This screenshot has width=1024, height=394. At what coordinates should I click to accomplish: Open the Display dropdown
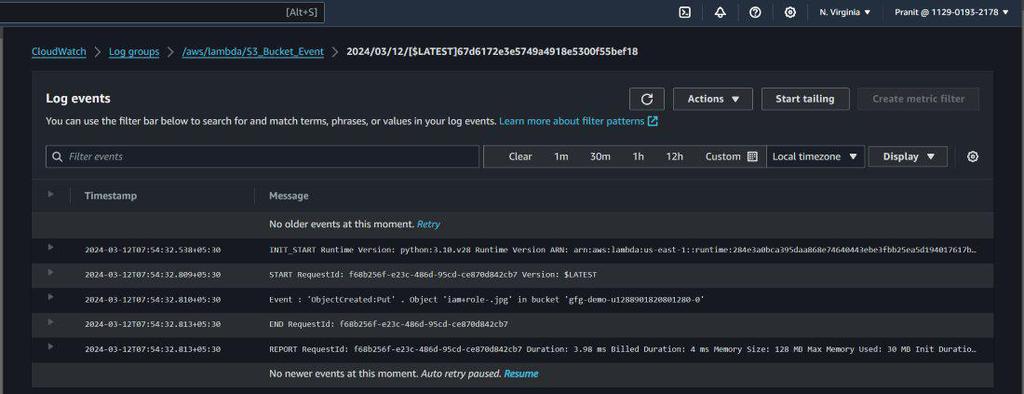[x=908, y=157]
